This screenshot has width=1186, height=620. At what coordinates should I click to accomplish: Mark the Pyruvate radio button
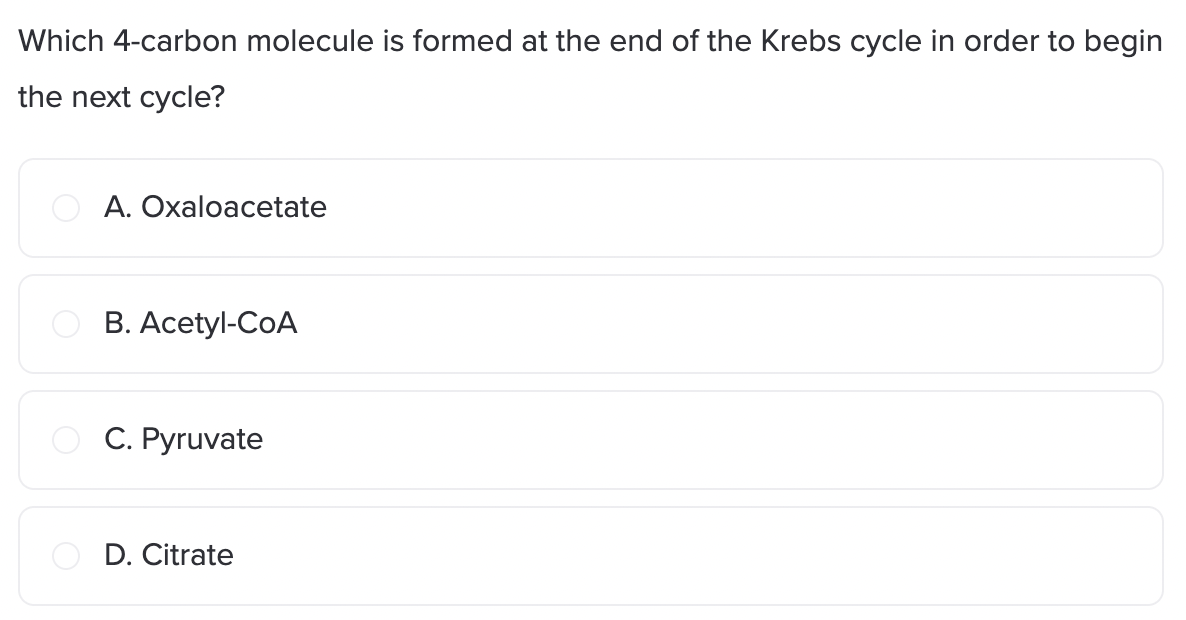click(x=66, y=439)
